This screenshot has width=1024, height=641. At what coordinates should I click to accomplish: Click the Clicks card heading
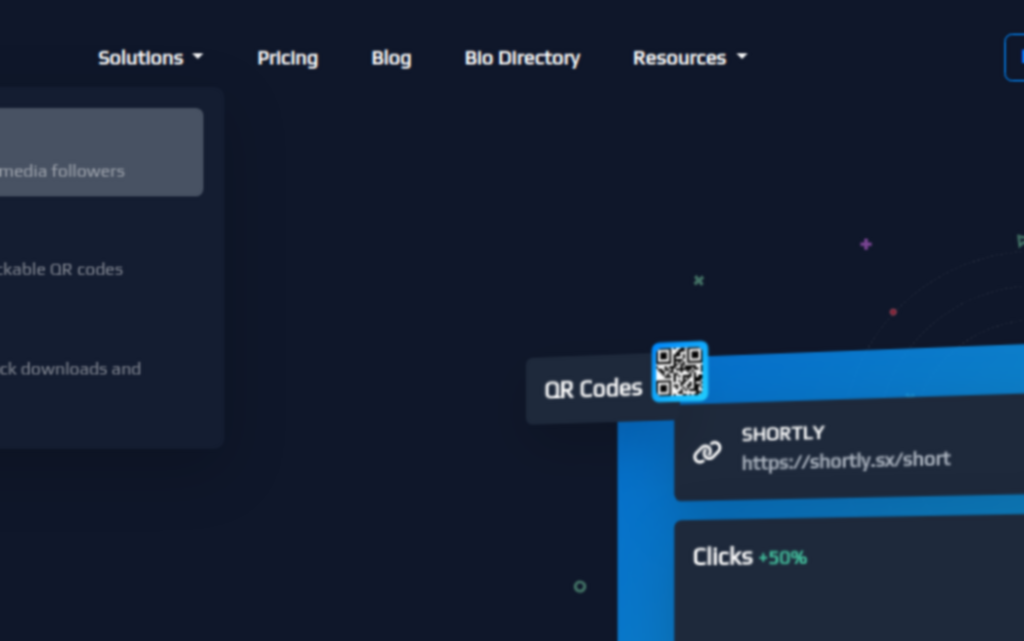point(722,557)
